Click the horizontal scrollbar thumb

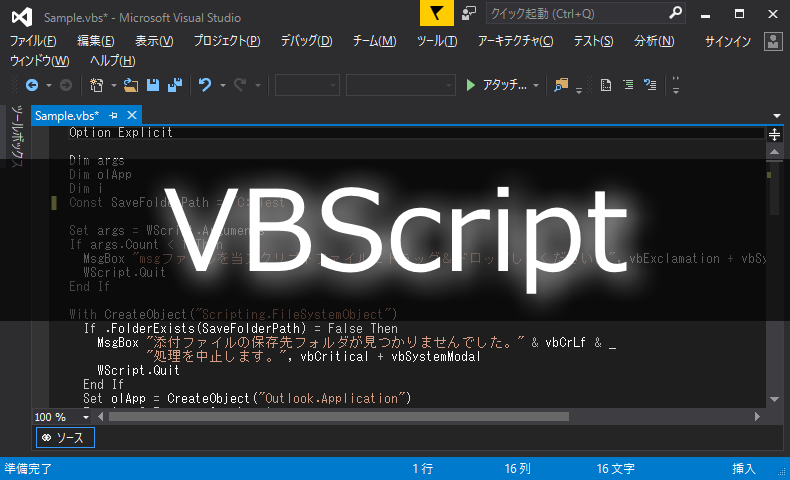(x=339, y=417)
